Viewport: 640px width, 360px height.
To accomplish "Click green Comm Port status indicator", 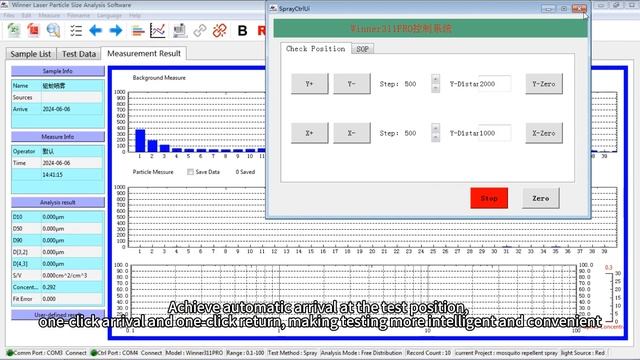I will click(10, 353).
